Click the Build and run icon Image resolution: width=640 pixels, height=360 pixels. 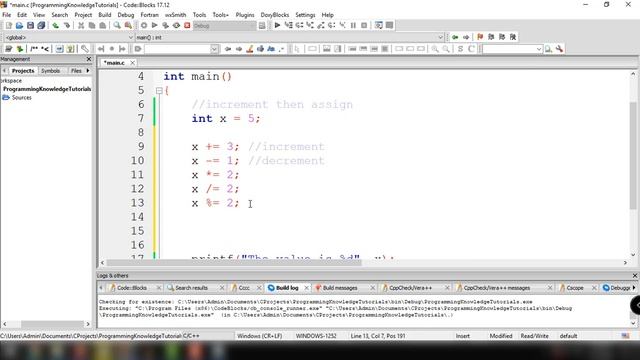(165, 25)
